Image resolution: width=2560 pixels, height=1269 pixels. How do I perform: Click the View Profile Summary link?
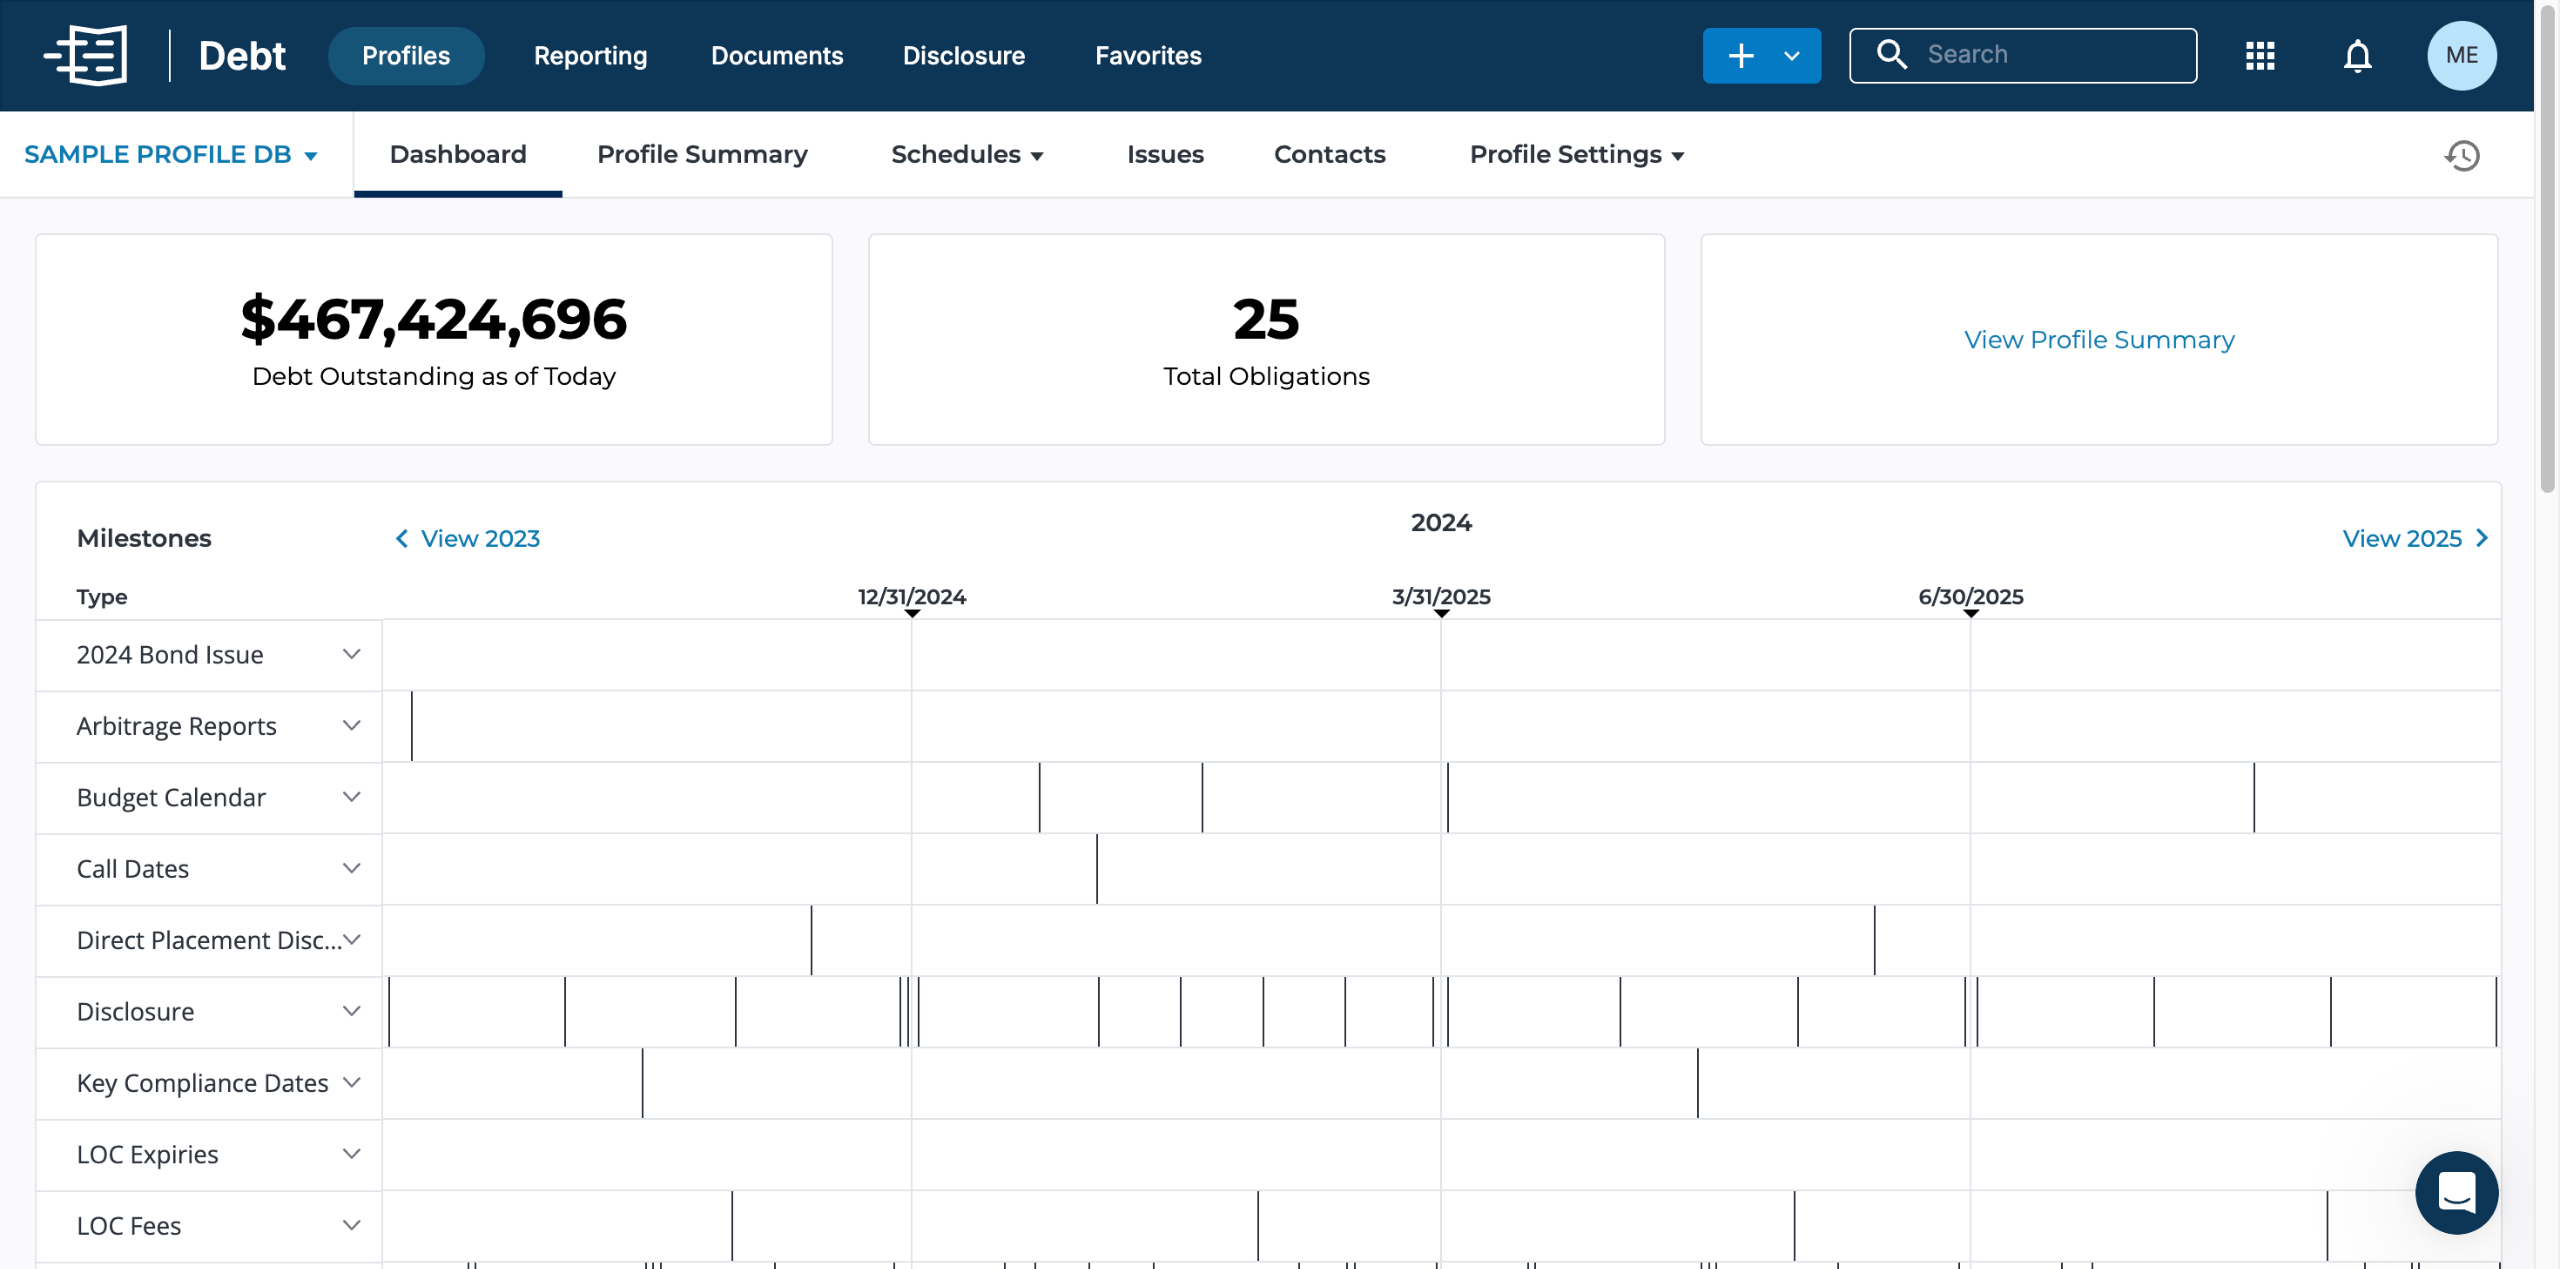(x=2098, y=340)
